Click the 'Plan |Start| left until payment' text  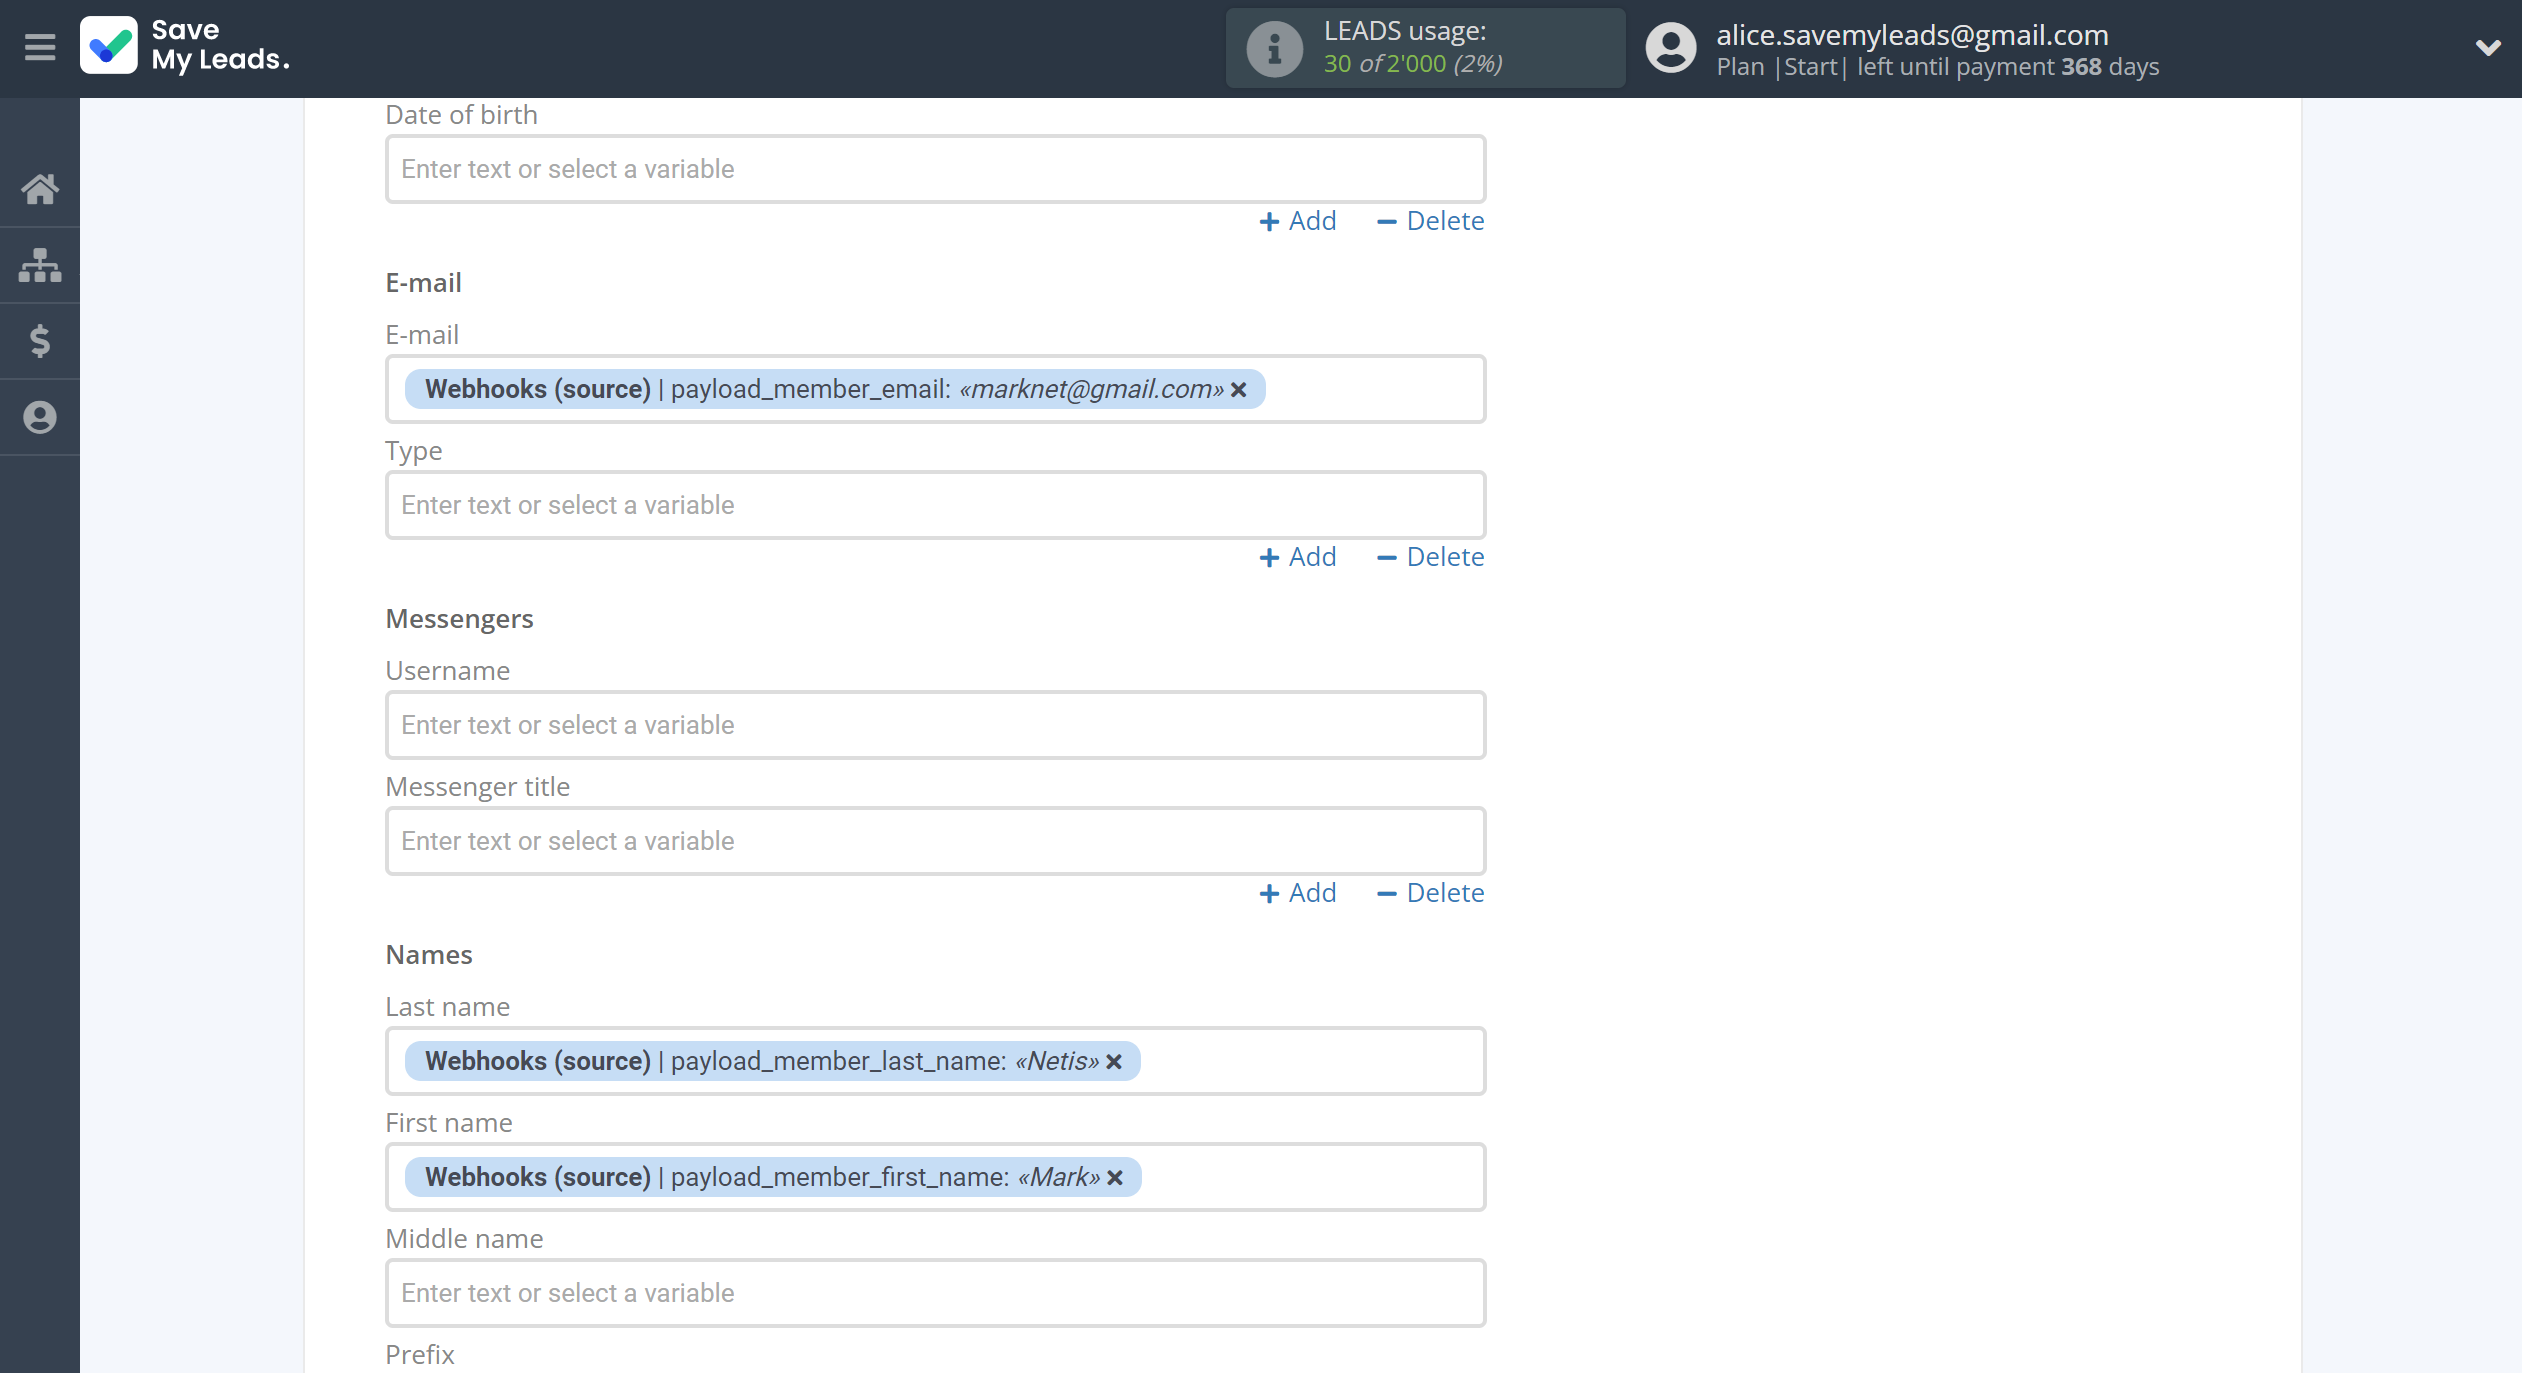[1885, 67]
